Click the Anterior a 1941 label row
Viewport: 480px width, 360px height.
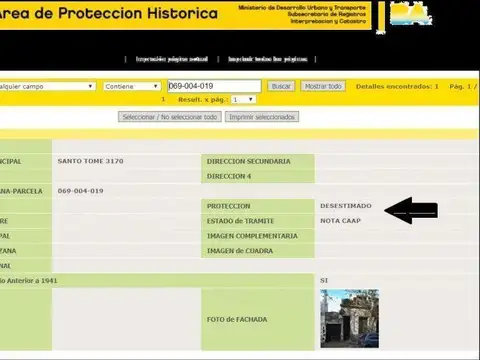157,281
